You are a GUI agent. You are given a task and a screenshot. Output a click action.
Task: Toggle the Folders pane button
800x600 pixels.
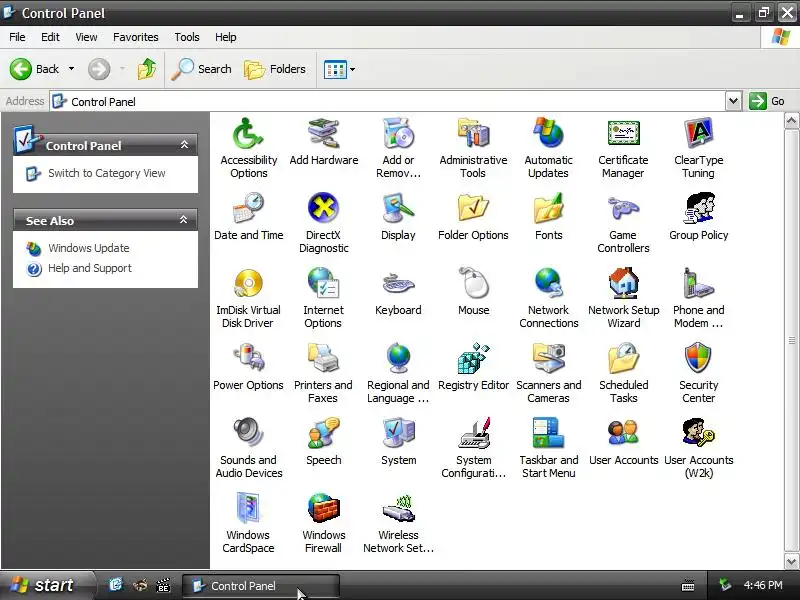[275, 69]
